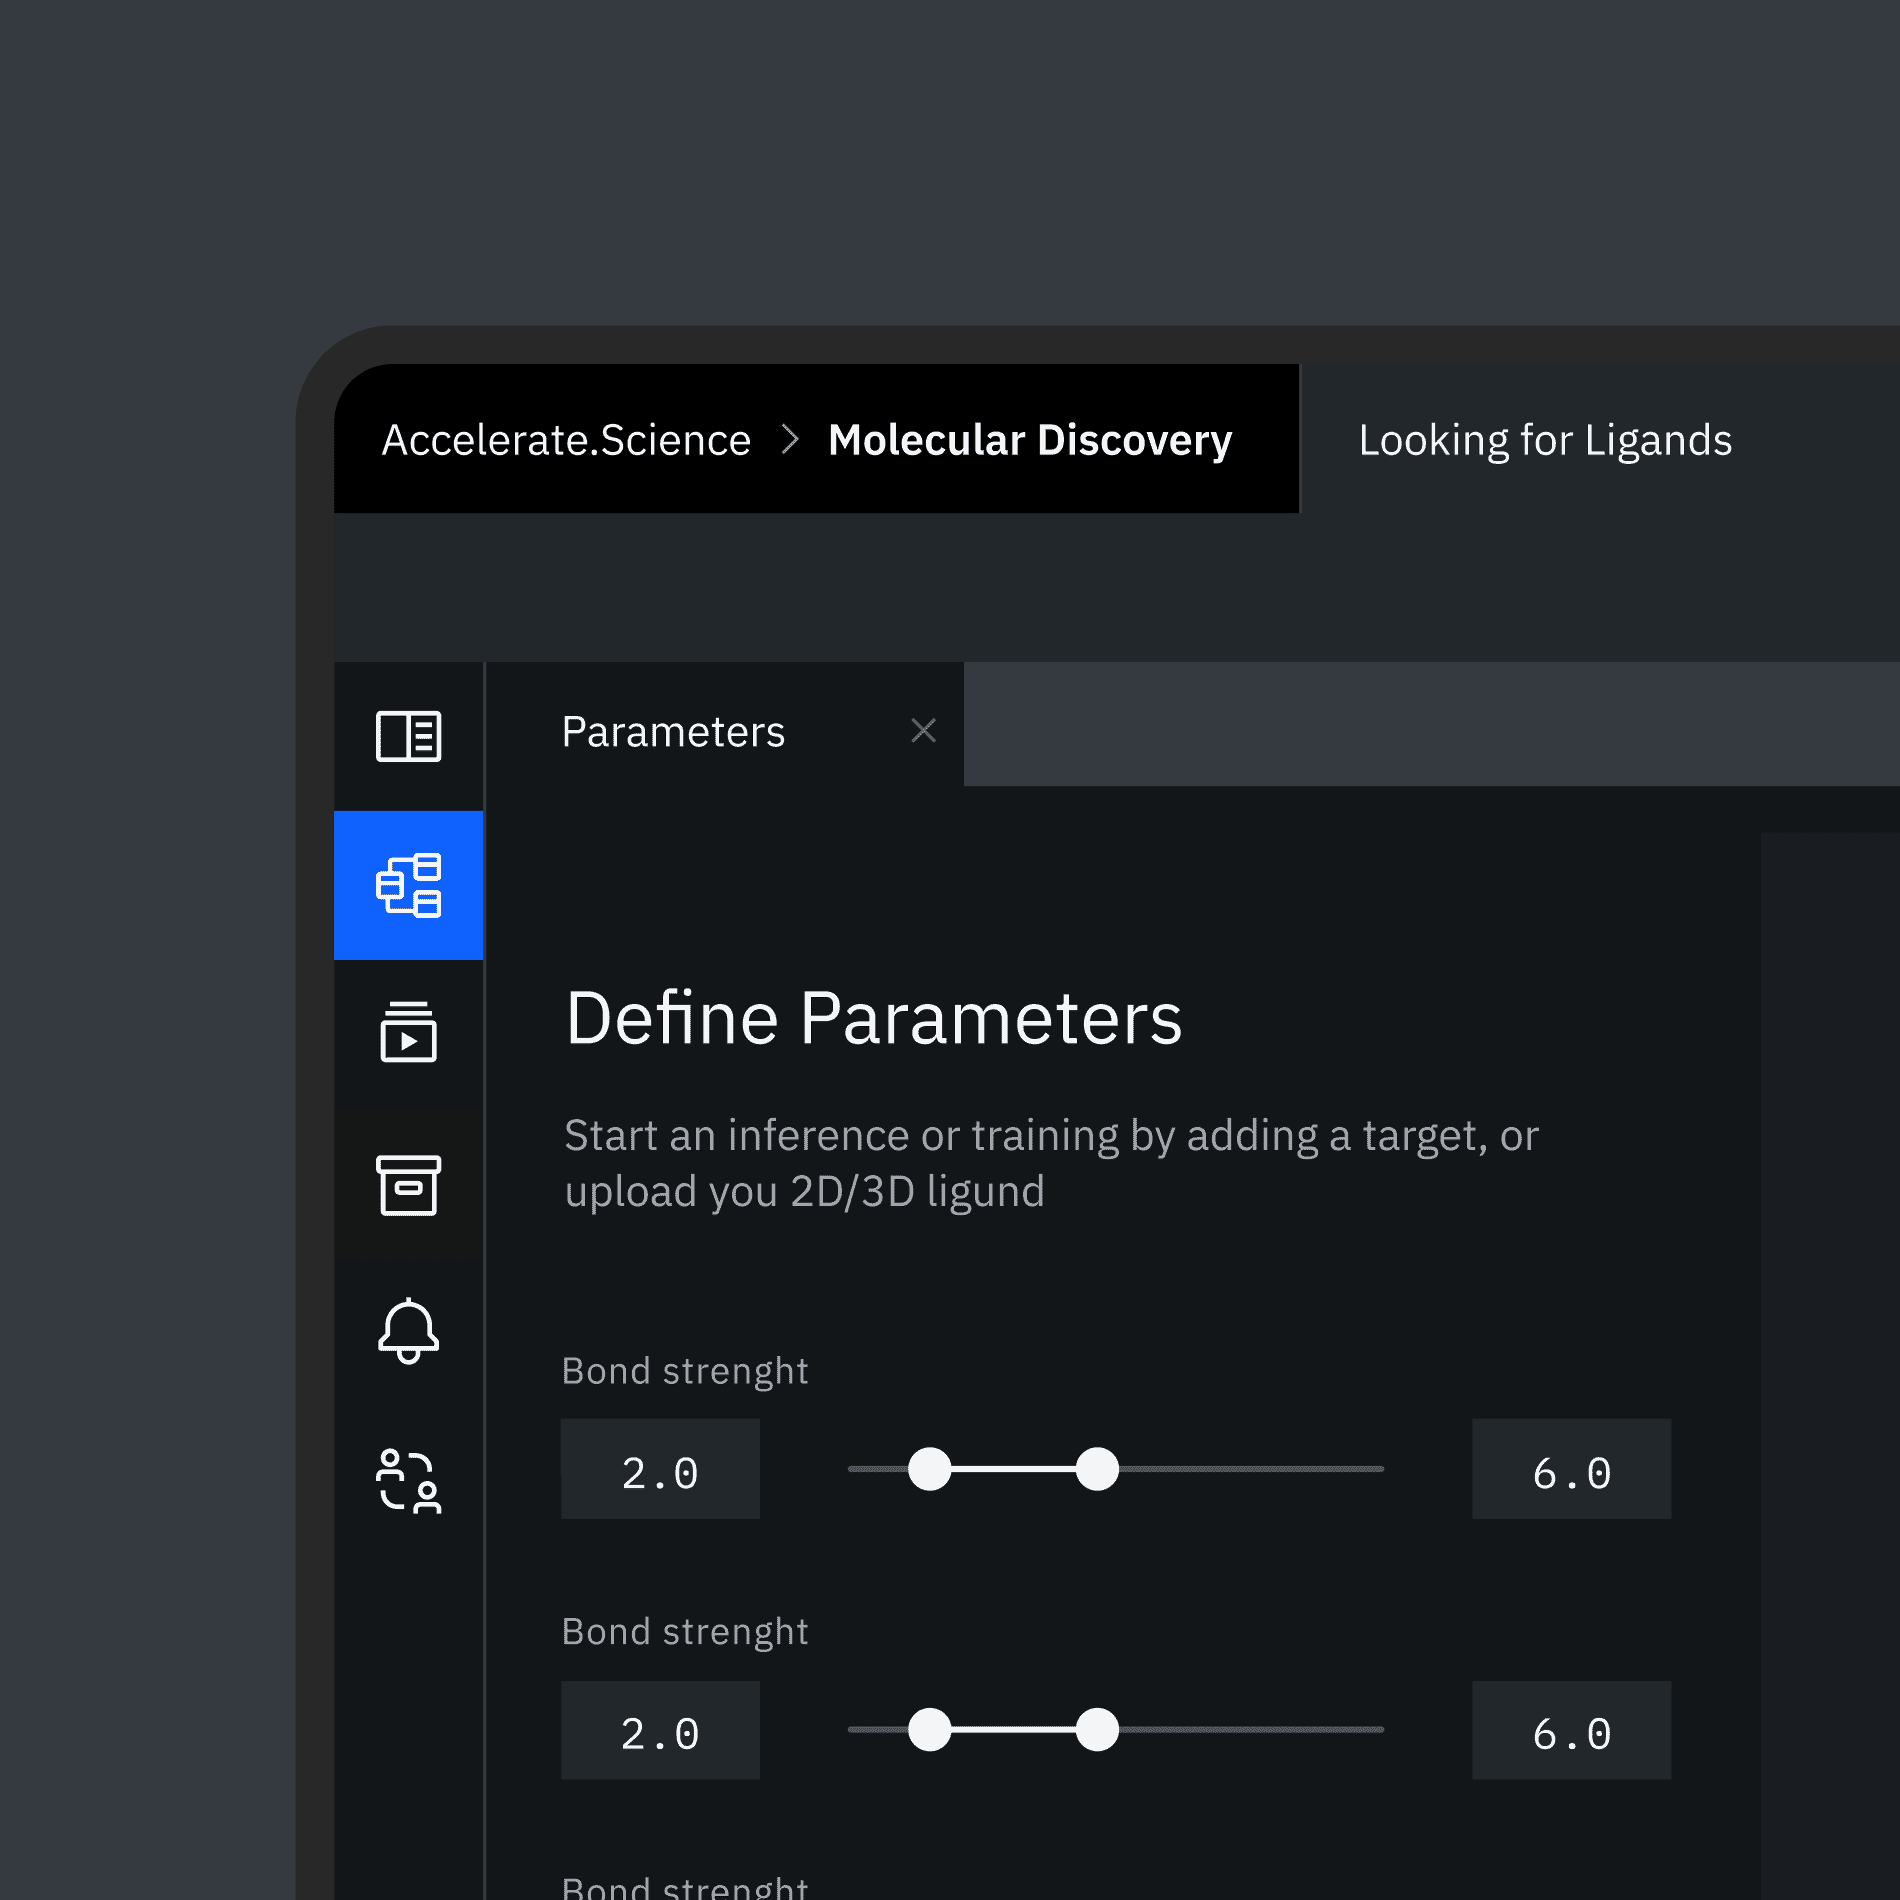
Task: Click the Define Parameters heading
Action: [873, 1018]
